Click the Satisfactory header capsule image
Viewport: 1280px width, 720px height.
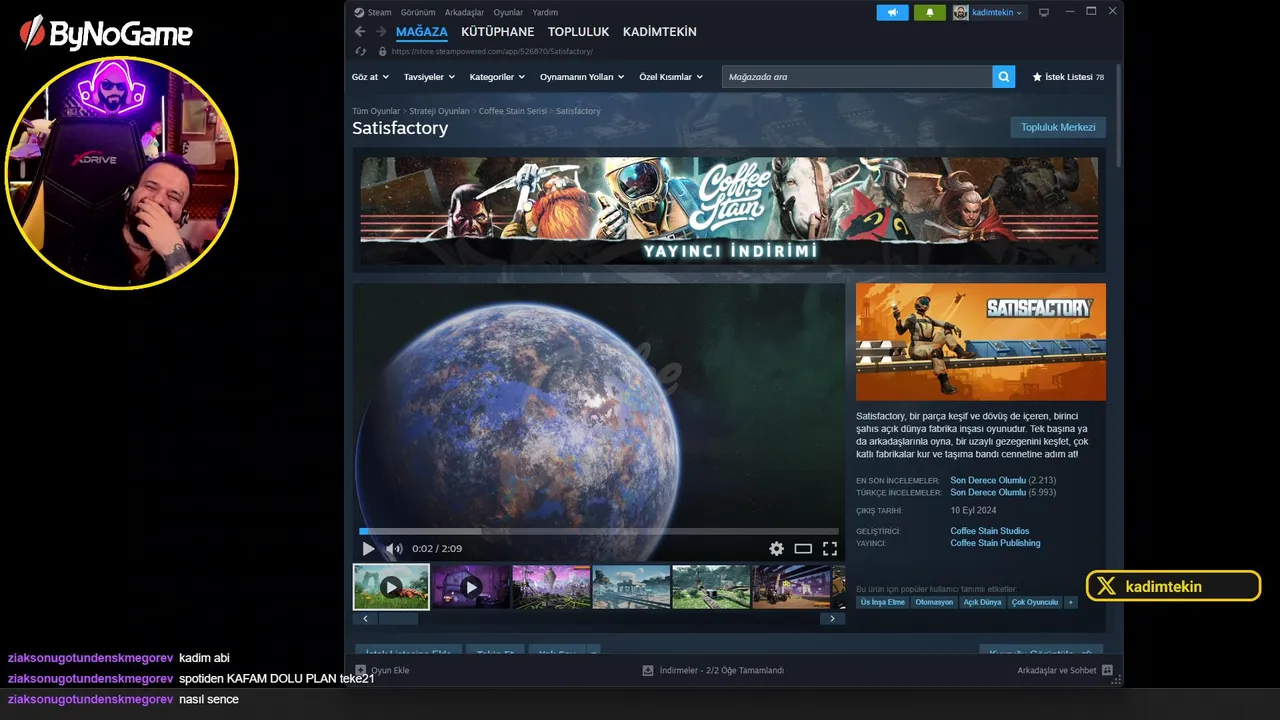981,342
